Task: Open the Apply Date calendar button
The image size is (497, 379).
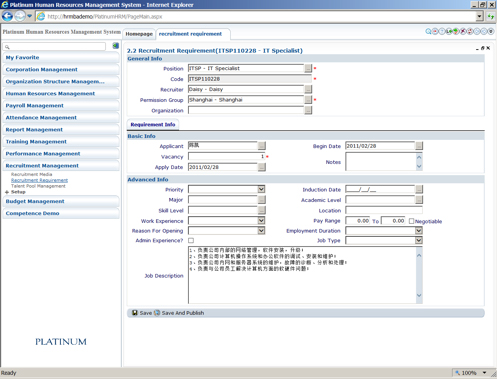Action: [x=262, y=167]
